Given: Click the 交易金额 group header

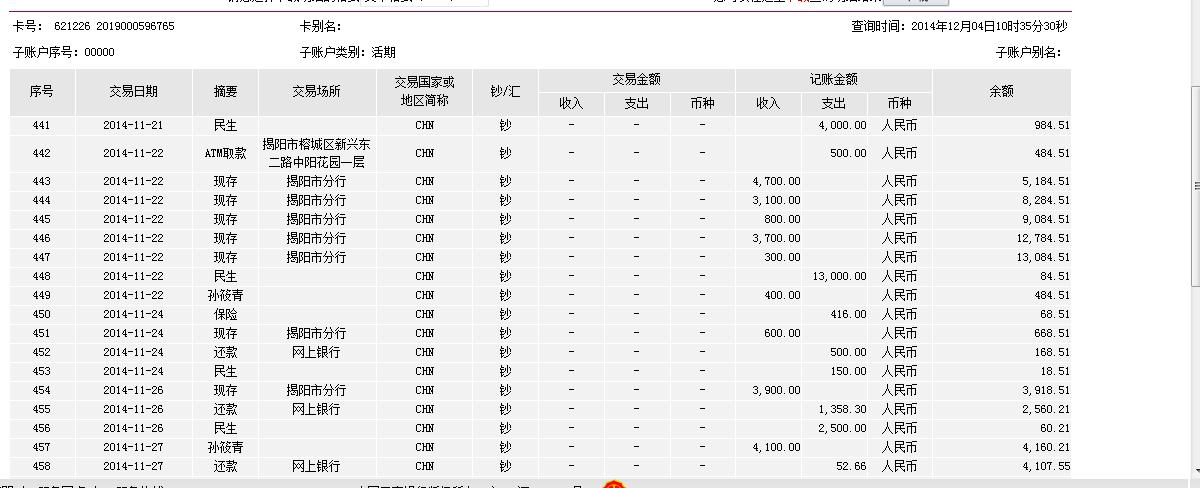Looking at the screenshot, I should 636,80.
